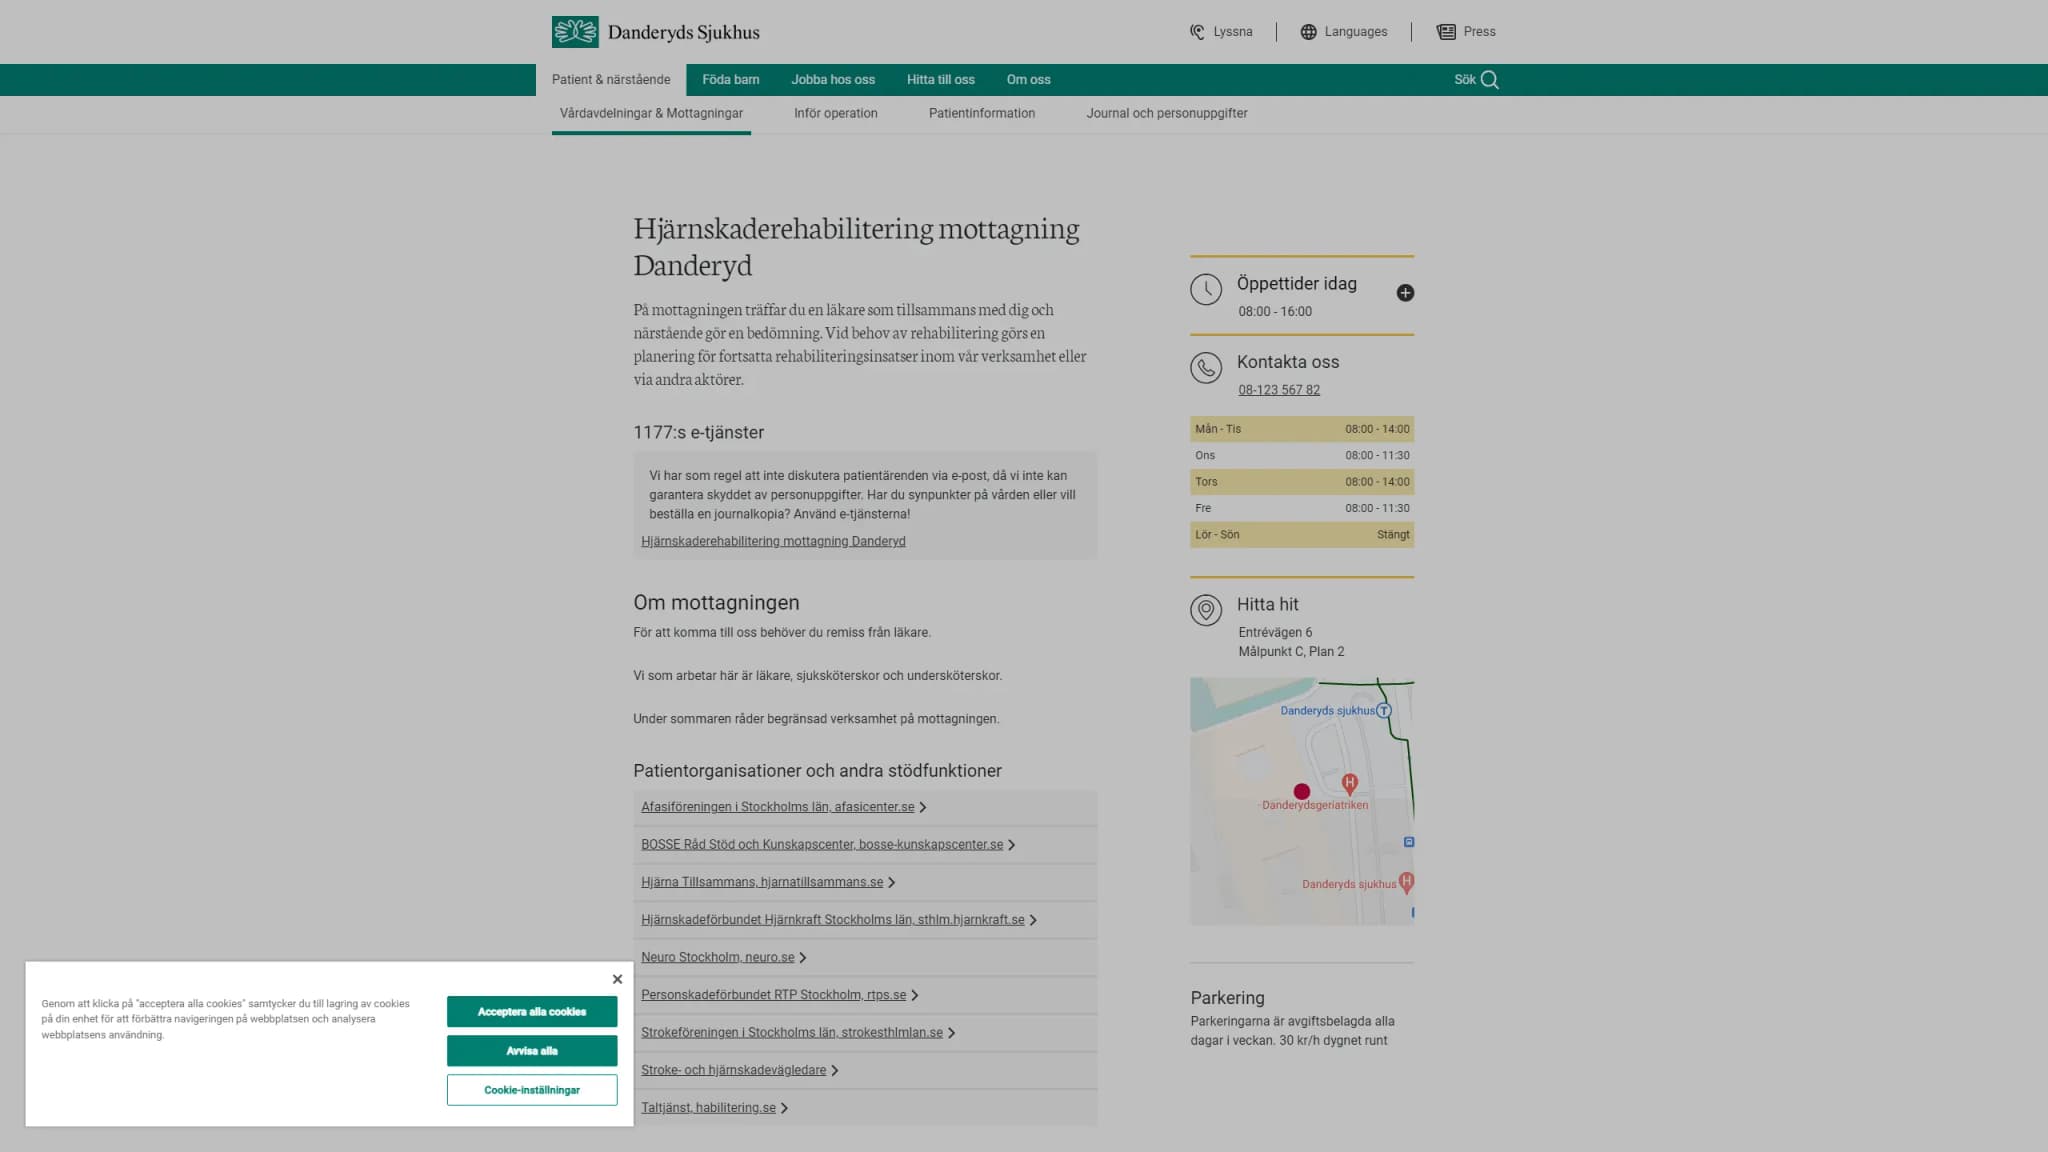Click the phone icon beside Kontakta oss
This screenshot has height=1152, width=2048.
(1206, 368)
